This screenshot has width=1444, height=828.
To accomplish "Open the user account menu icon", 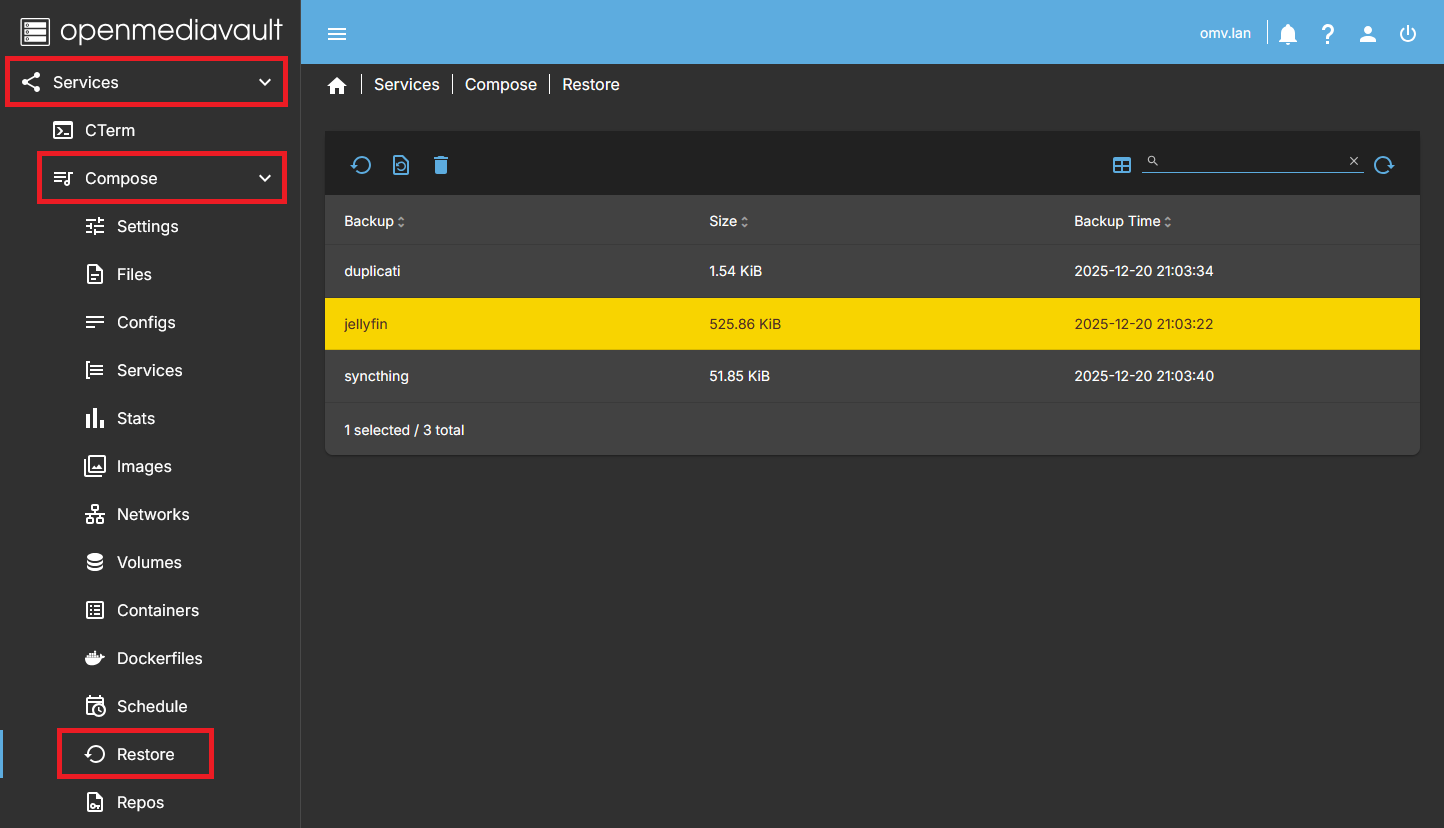I will point(1368,34).
